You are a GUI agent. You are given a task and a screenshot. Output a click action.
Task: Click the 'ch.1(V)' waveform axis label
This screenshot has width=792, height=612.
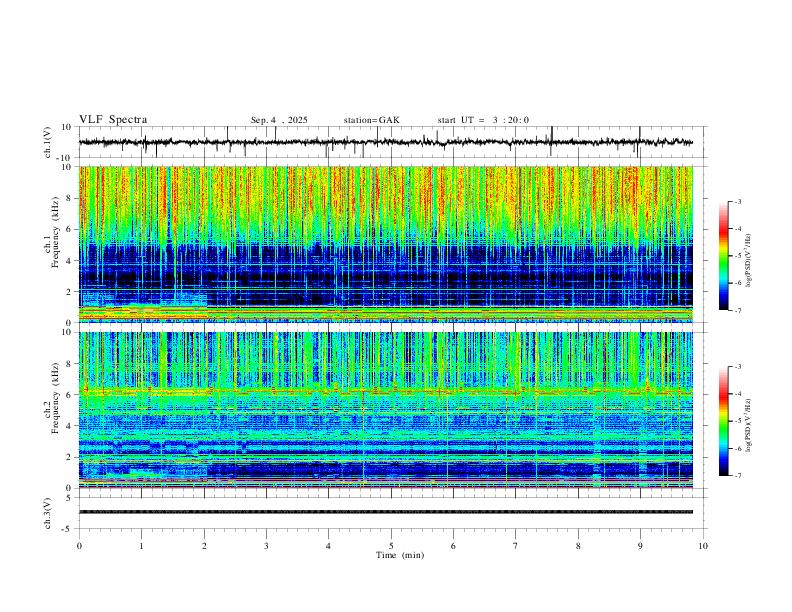[48, 142]
